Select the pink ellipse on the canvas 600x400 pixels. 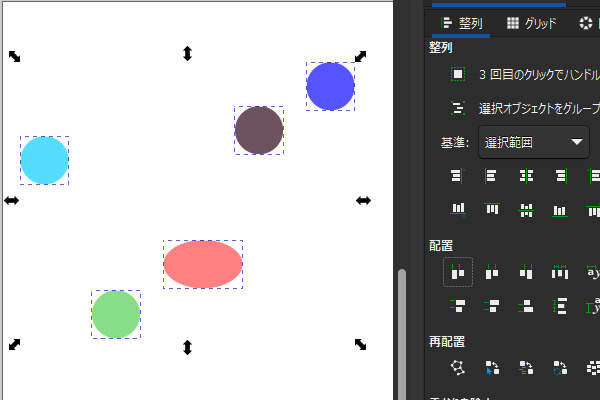click(203, 264)
